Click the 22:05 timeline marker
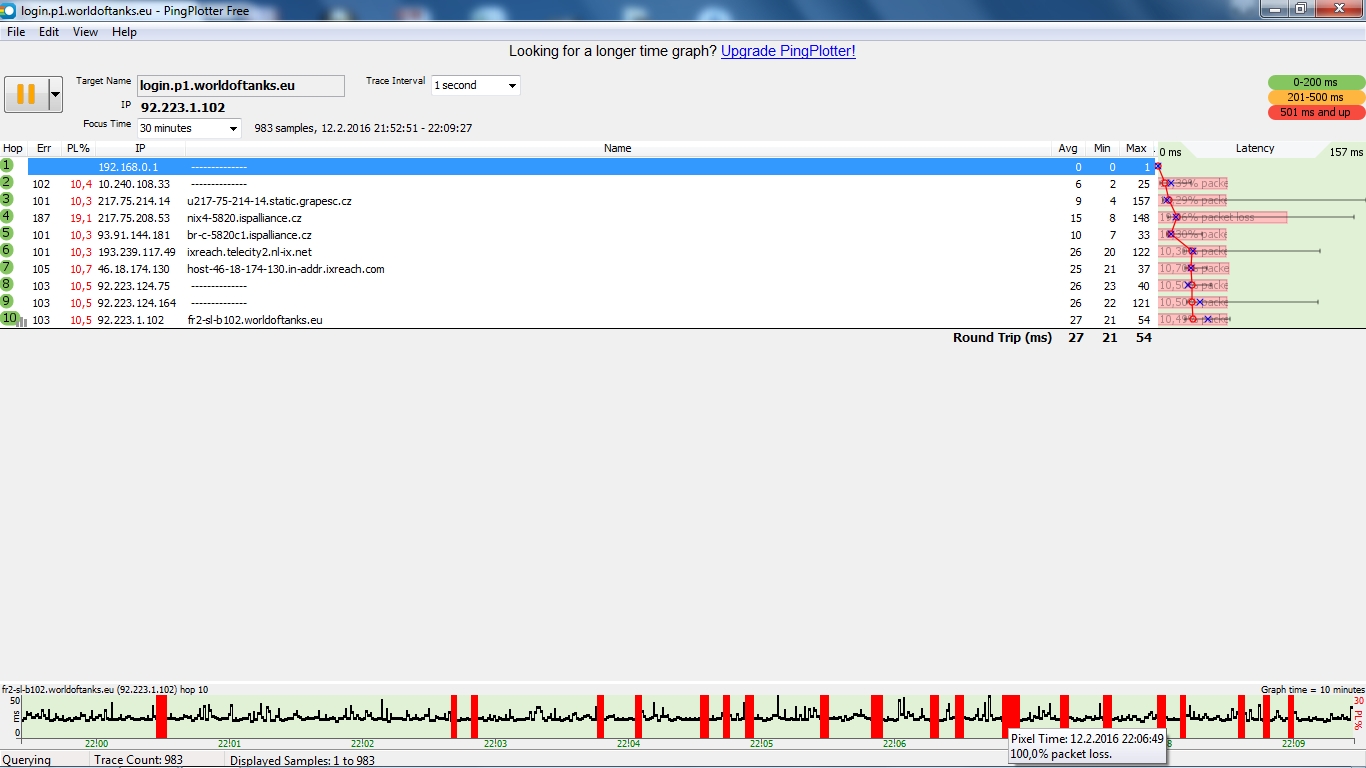The width and height of the screenshot is (1366, 768). (761, 744)
